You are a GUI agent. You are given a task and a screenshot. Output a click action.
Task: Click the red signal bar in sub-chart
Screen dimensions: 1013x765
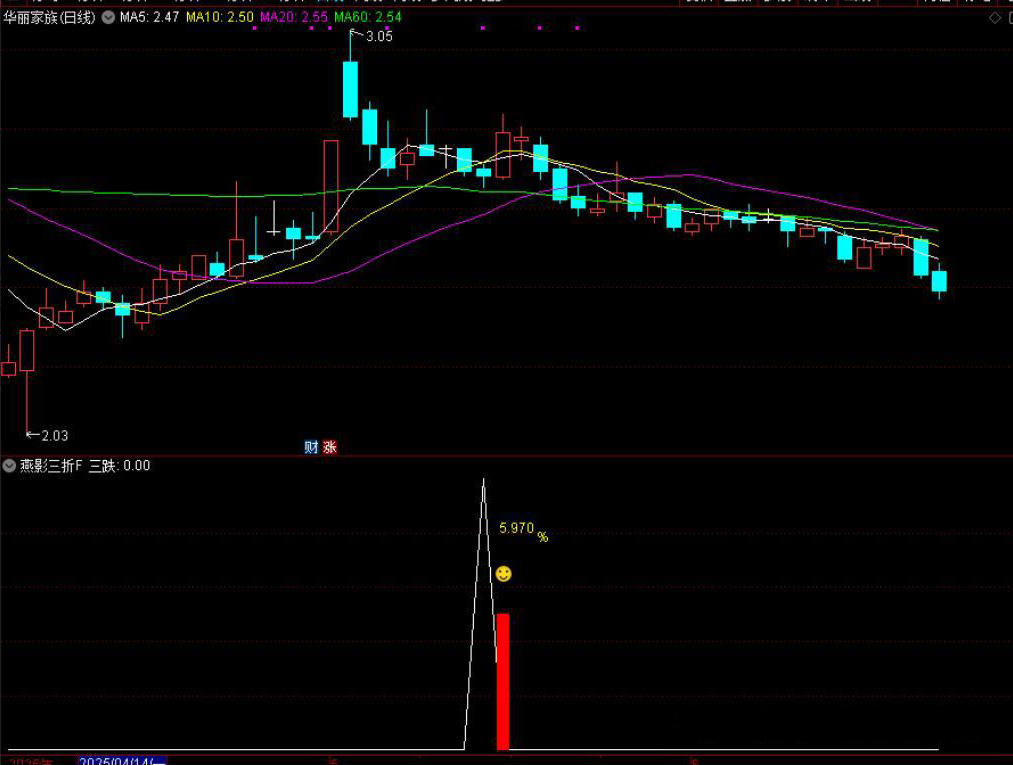tap(503, 680)
